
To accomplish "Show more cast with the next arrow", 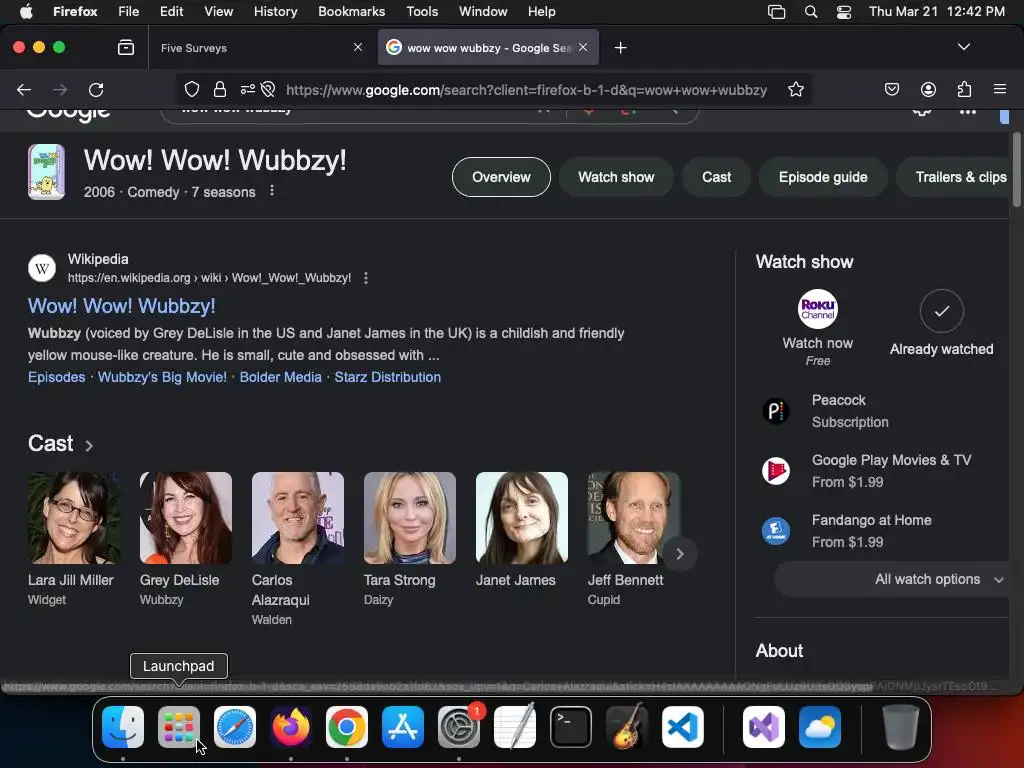I will pos(680,554).
